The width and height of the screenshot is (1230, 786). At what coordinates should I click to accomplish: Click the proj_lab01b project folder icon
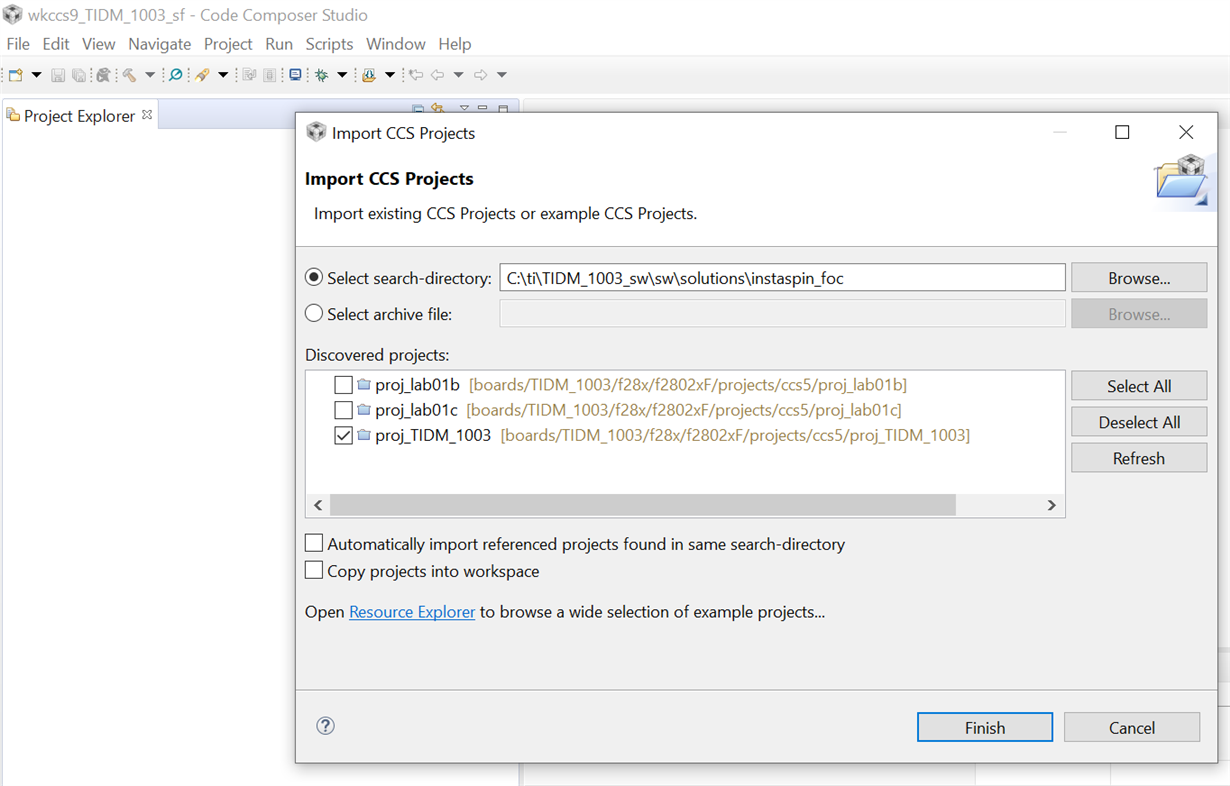364,384
